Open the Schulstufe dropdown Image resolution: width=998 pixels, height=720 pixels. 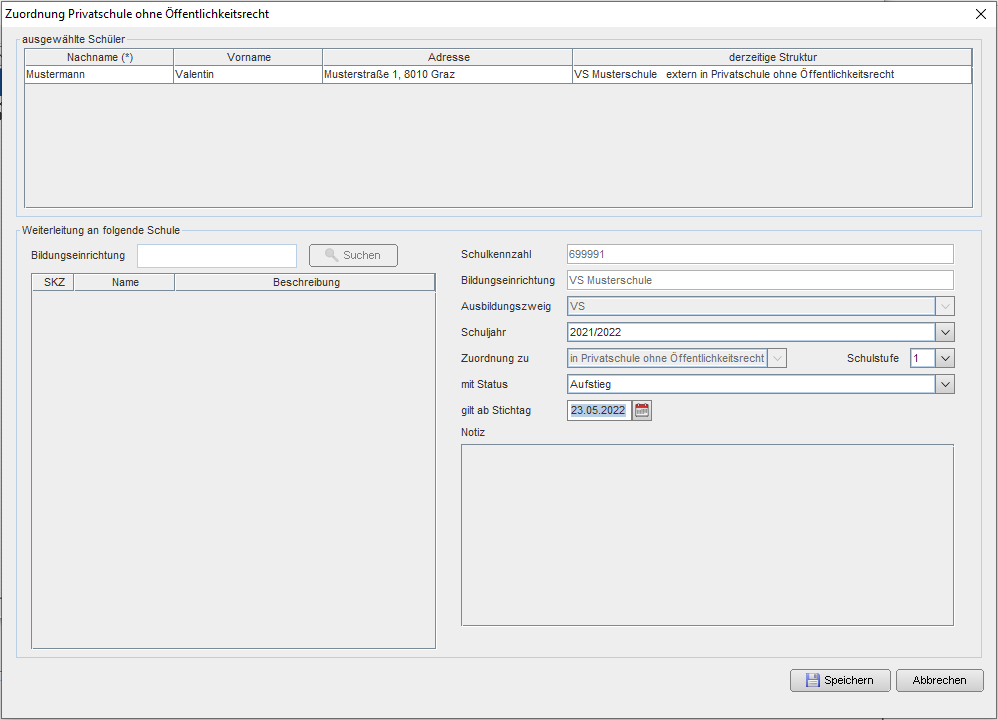(x=945, y=358)
